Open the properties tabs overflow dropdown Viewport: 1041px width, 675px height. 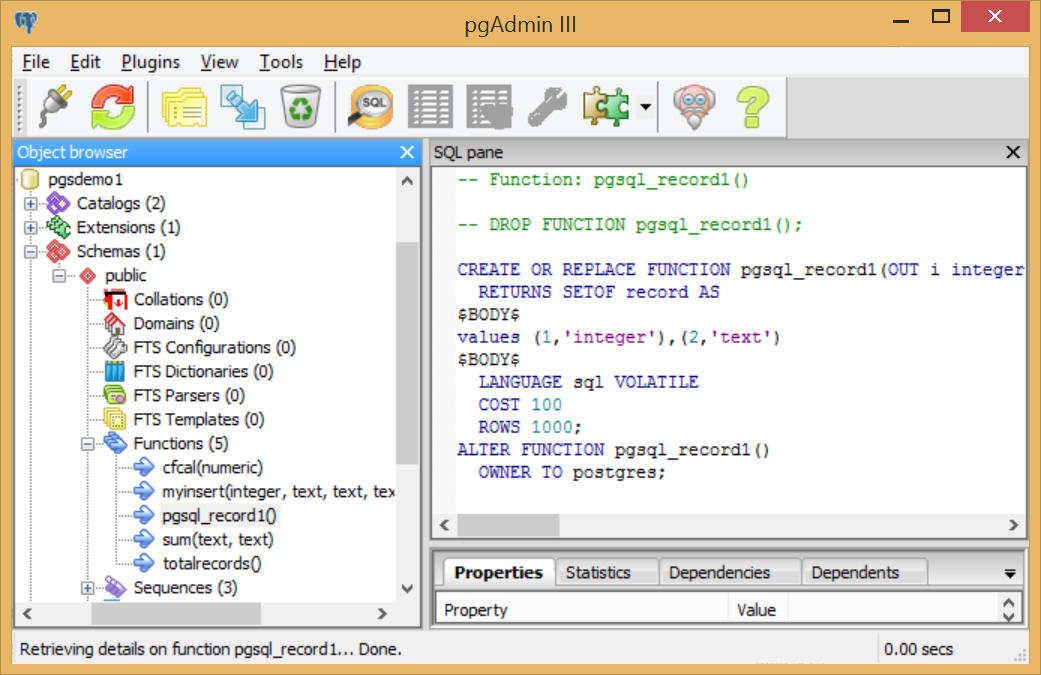pos(1010,573)
